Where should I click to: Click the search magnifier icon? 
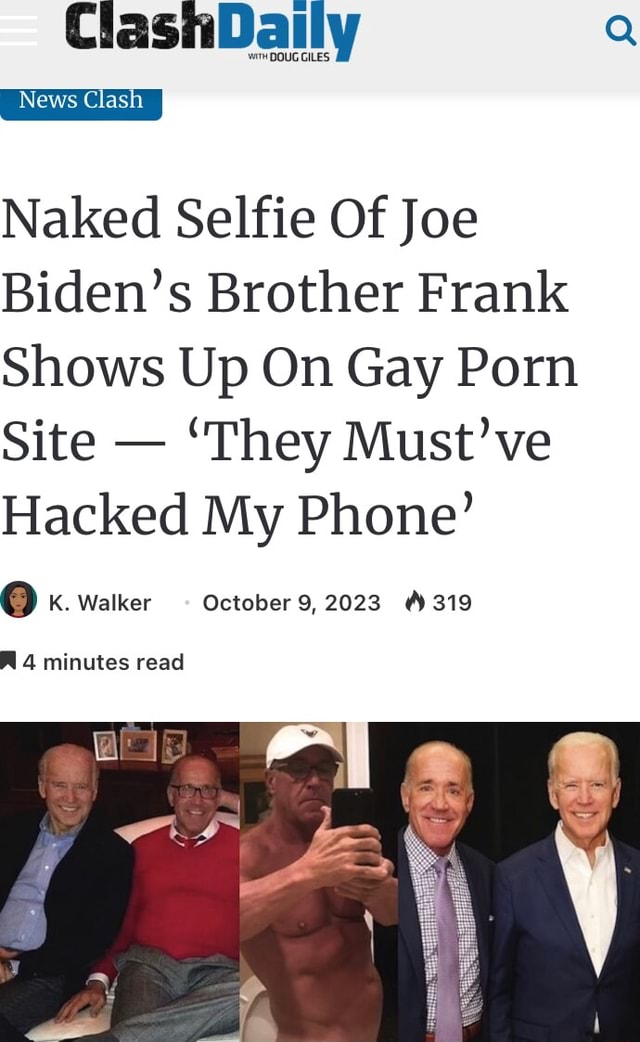coord(621,31)
